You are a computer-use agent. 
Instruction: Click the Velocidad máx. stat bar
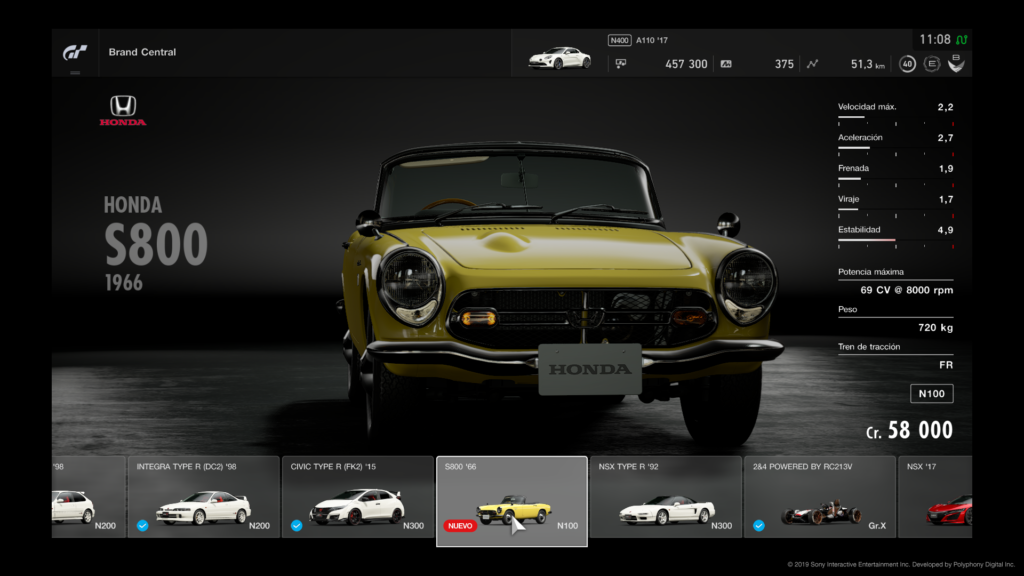pyautogui.click(x=895, y=118)
